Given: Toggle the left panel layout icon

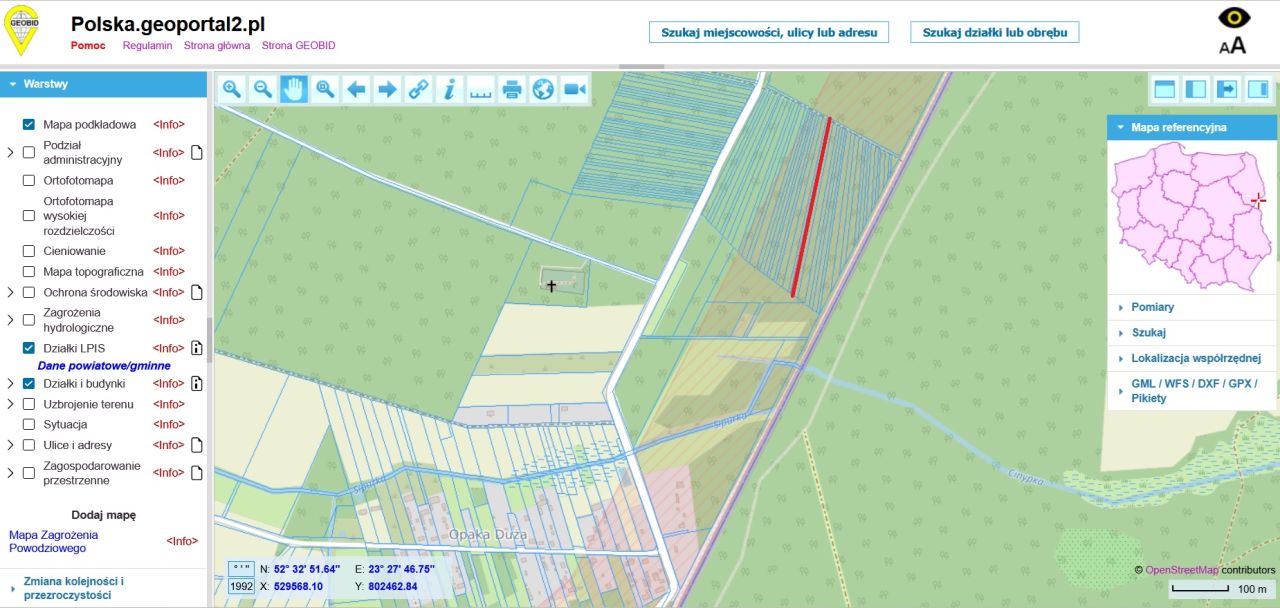Looking at the screenshot, I should 1195,89.
